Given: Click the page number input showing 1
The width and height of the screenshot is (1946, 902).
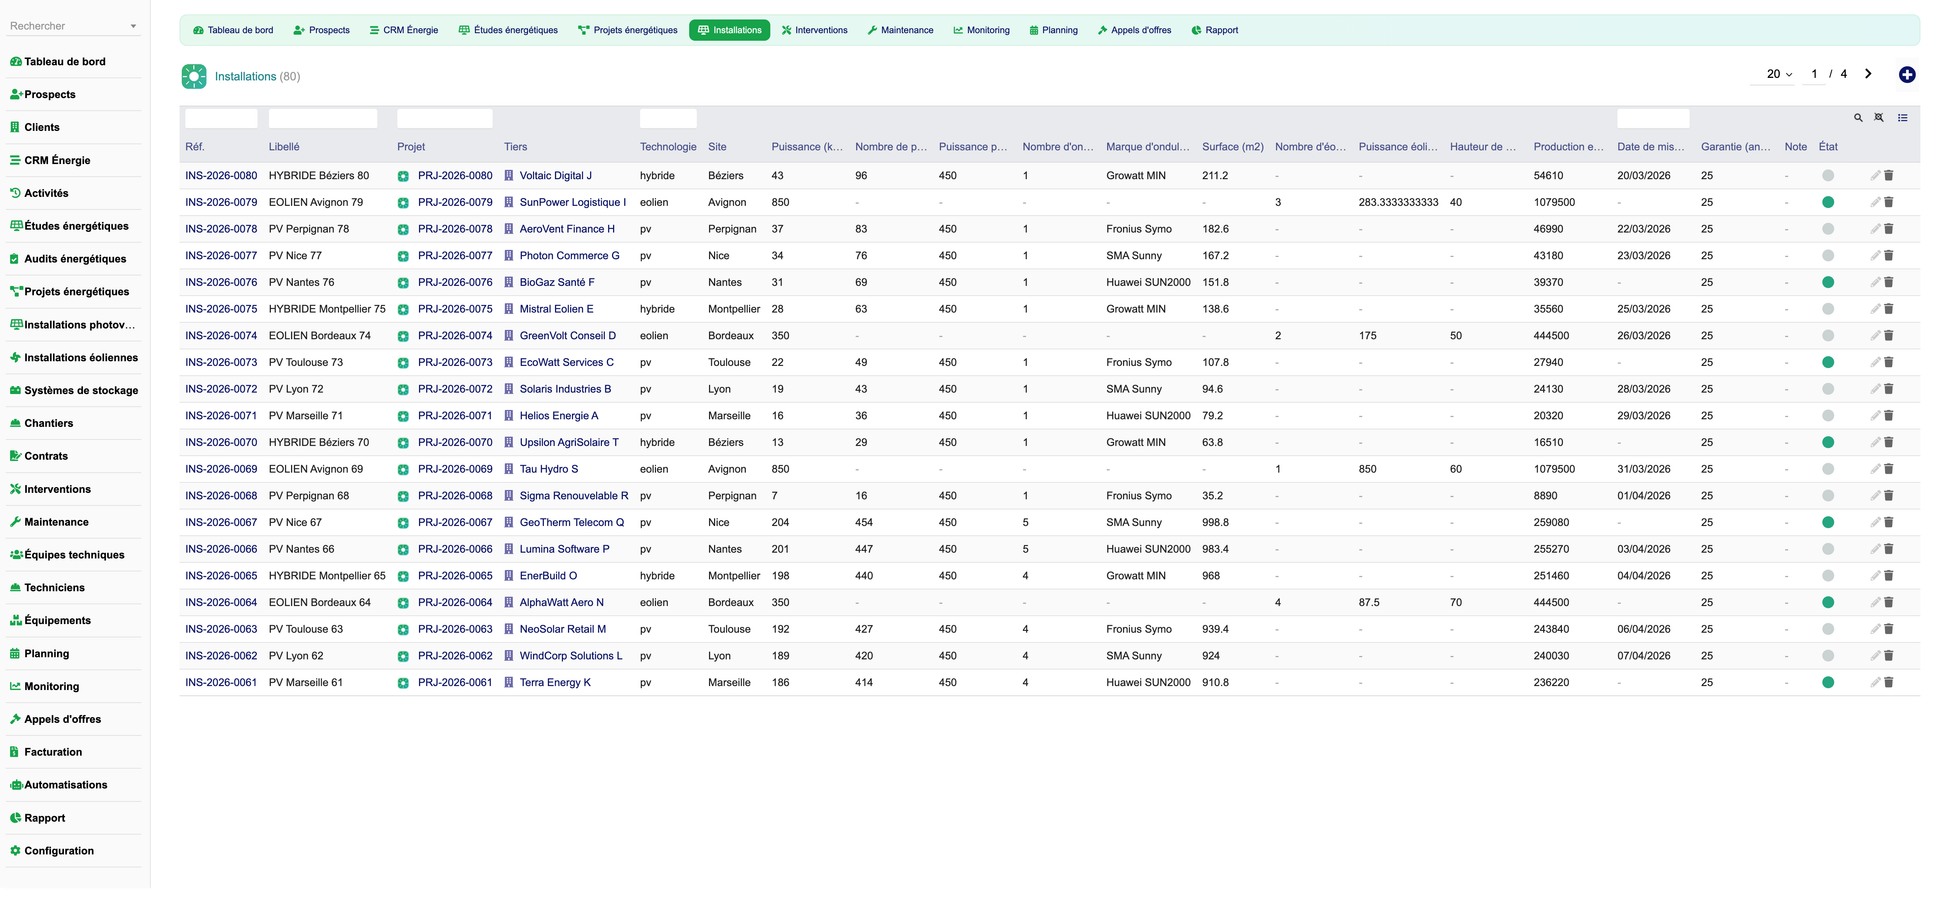Looking at the screenshot, I should (1814, 74).
